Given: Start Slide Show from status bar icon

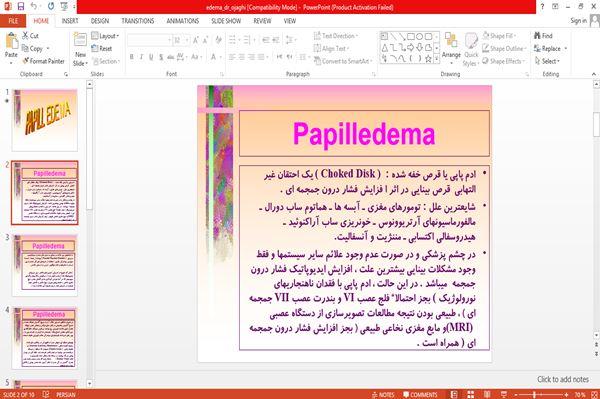Looking at the screenshot, I should click(x=504, y=394).
